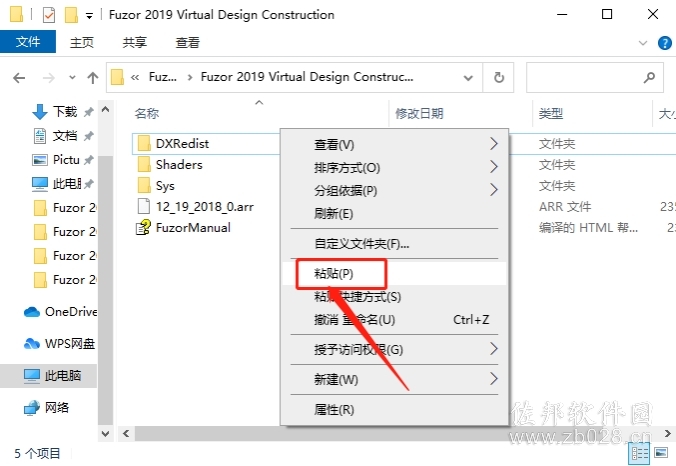Click the Back navigation arrow
676x466 pixels.
[x=19, y=78]
